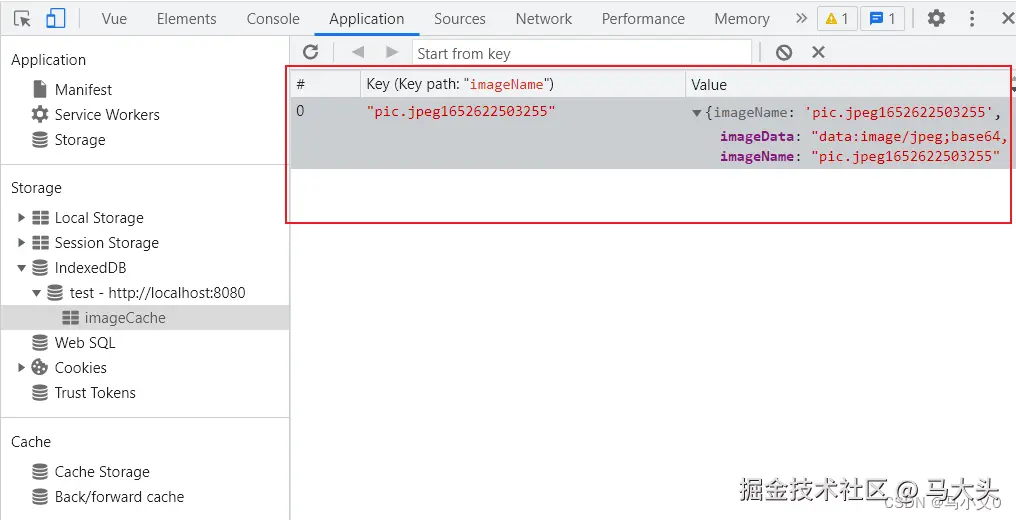Switch to the Console tab
Screen dimensions: 1016x520
pos(273,19)
